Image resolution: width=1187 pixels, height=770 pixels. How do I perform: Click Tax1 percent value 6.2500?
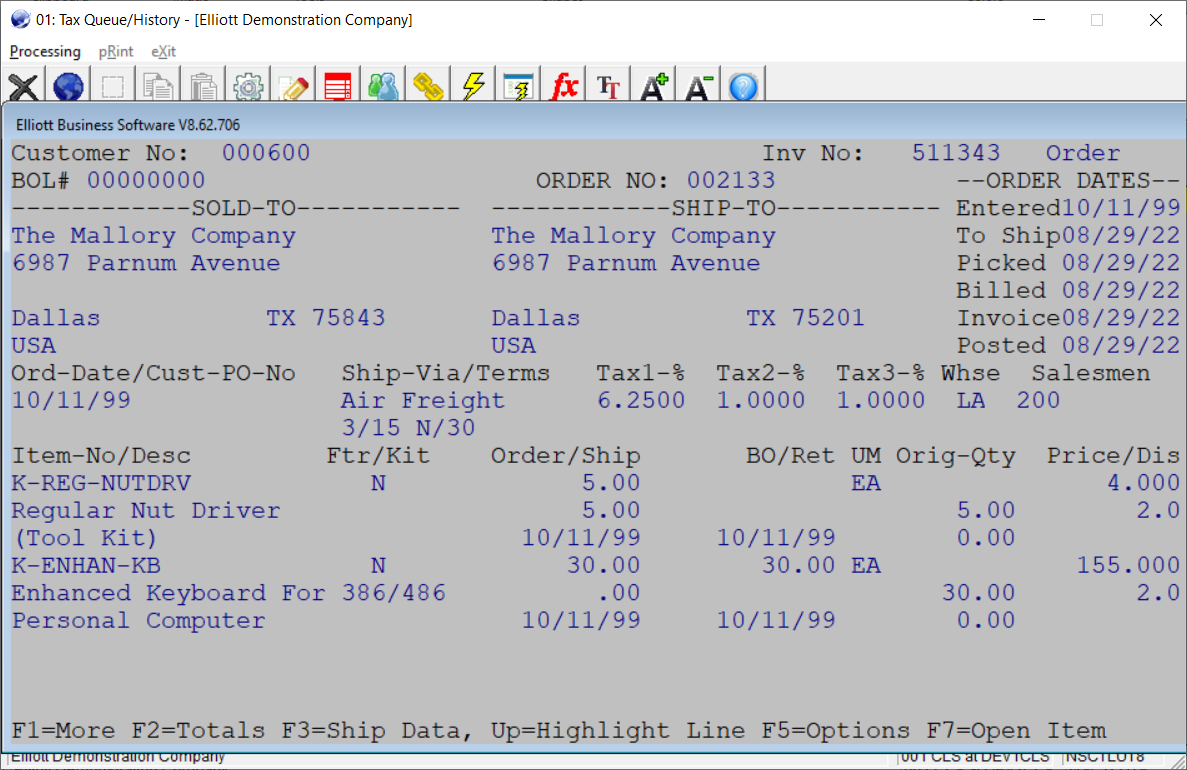(x=641, y=401)
